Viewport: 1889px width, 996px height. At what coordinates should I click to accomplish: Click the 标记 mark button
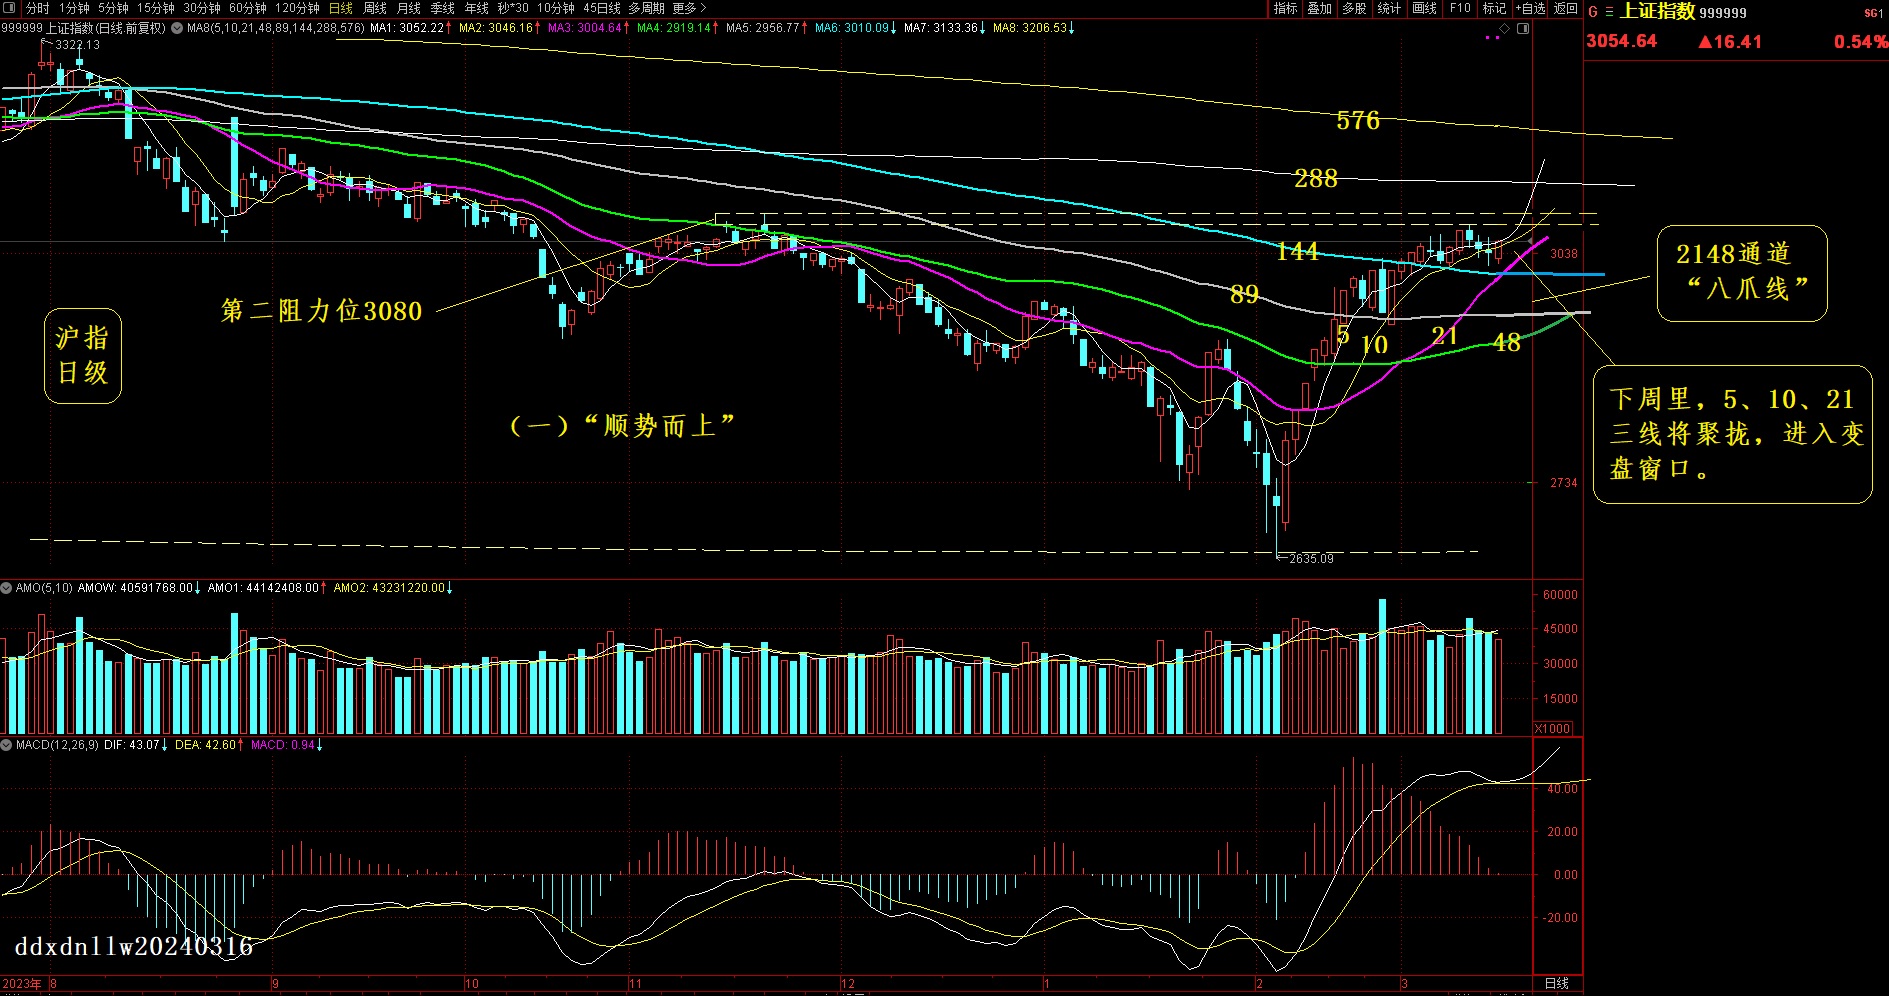(1494, 8)
